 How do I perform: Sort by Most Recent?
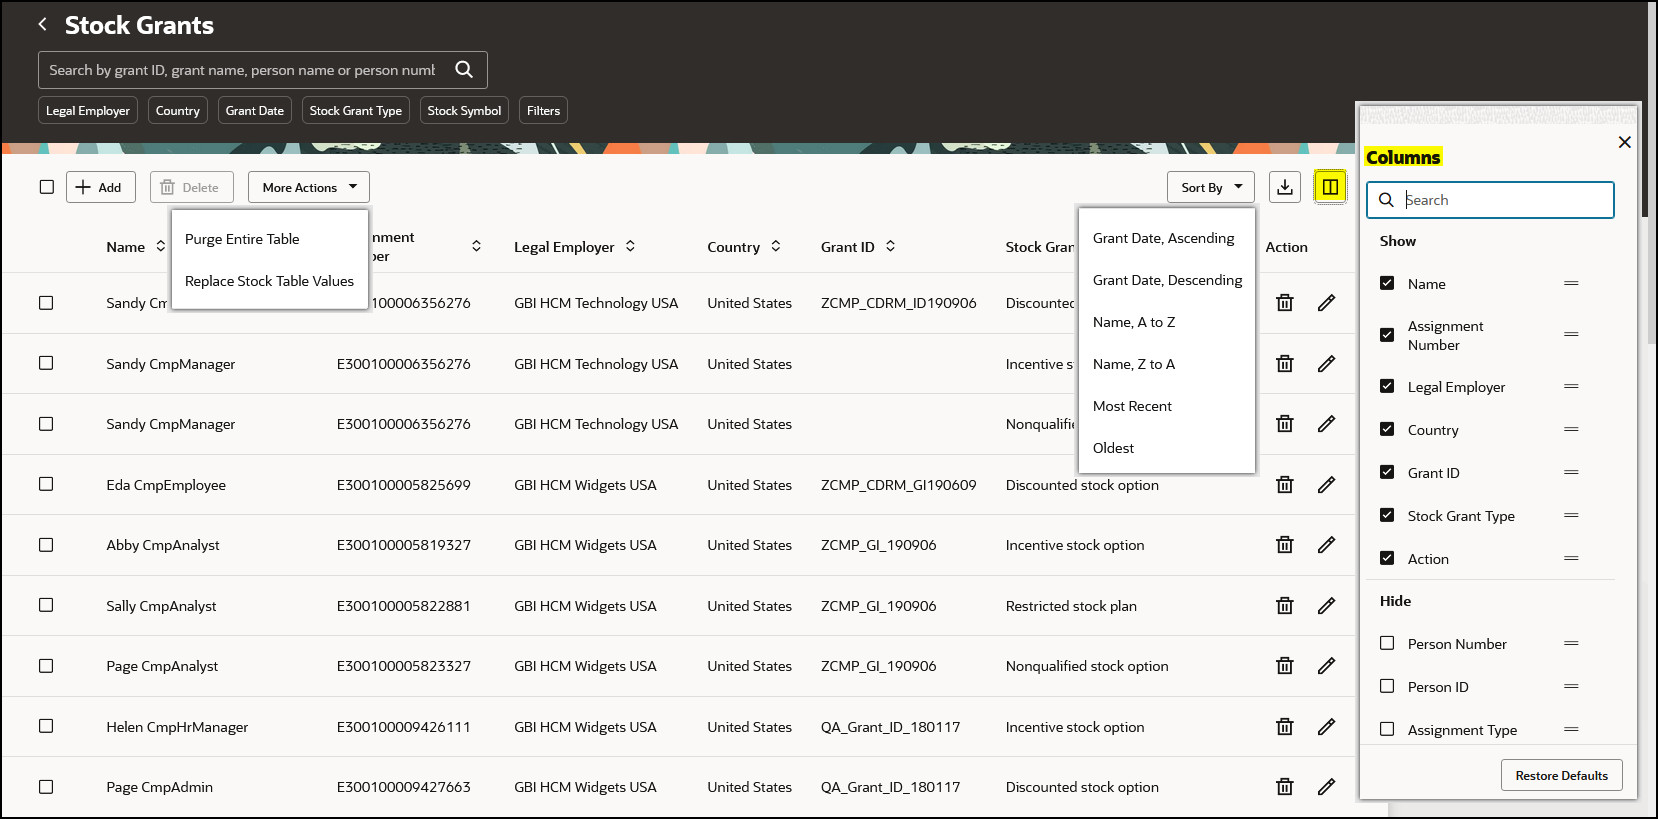[x=1166, y=406]
